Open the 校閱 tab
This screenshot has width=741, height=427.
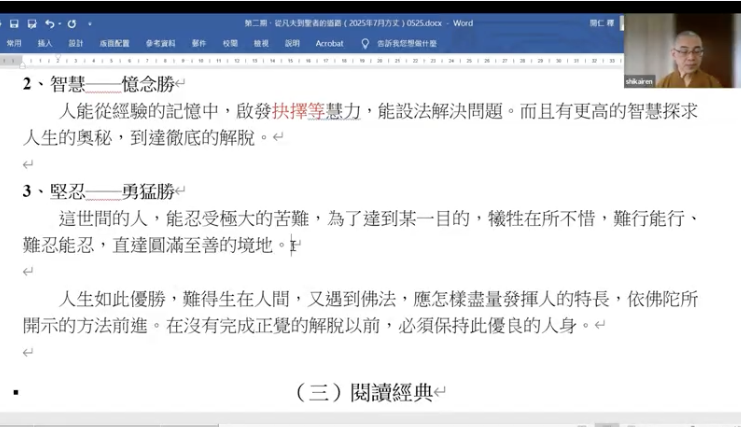pyautogui.click(x=230, y=44)
